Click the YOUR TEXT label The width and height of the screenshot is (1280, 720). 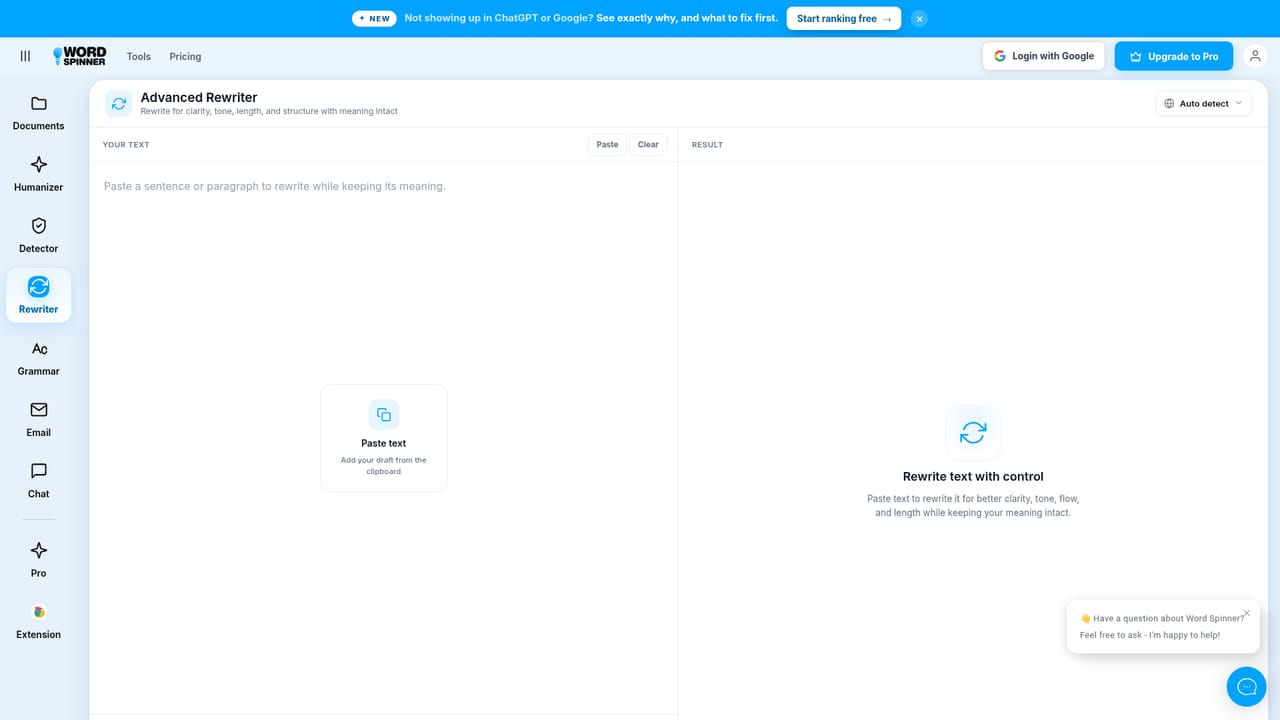126,145
